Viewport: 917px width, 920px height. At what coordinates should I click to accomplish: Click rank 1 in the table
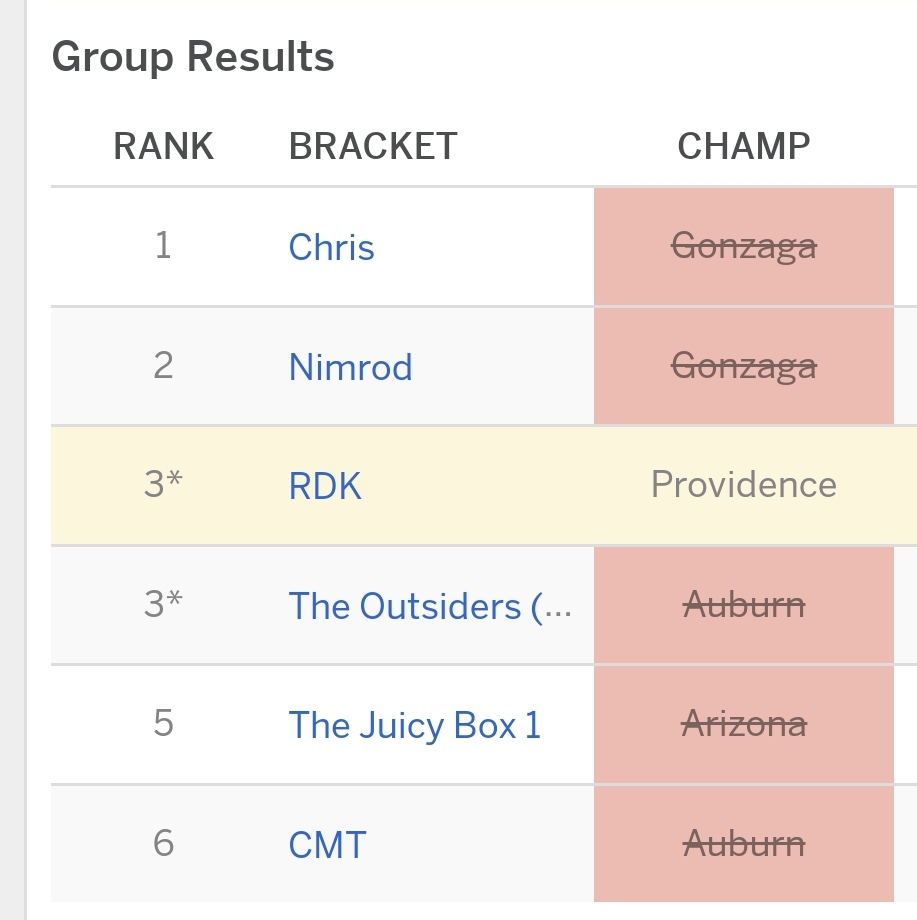click(163, 246)
